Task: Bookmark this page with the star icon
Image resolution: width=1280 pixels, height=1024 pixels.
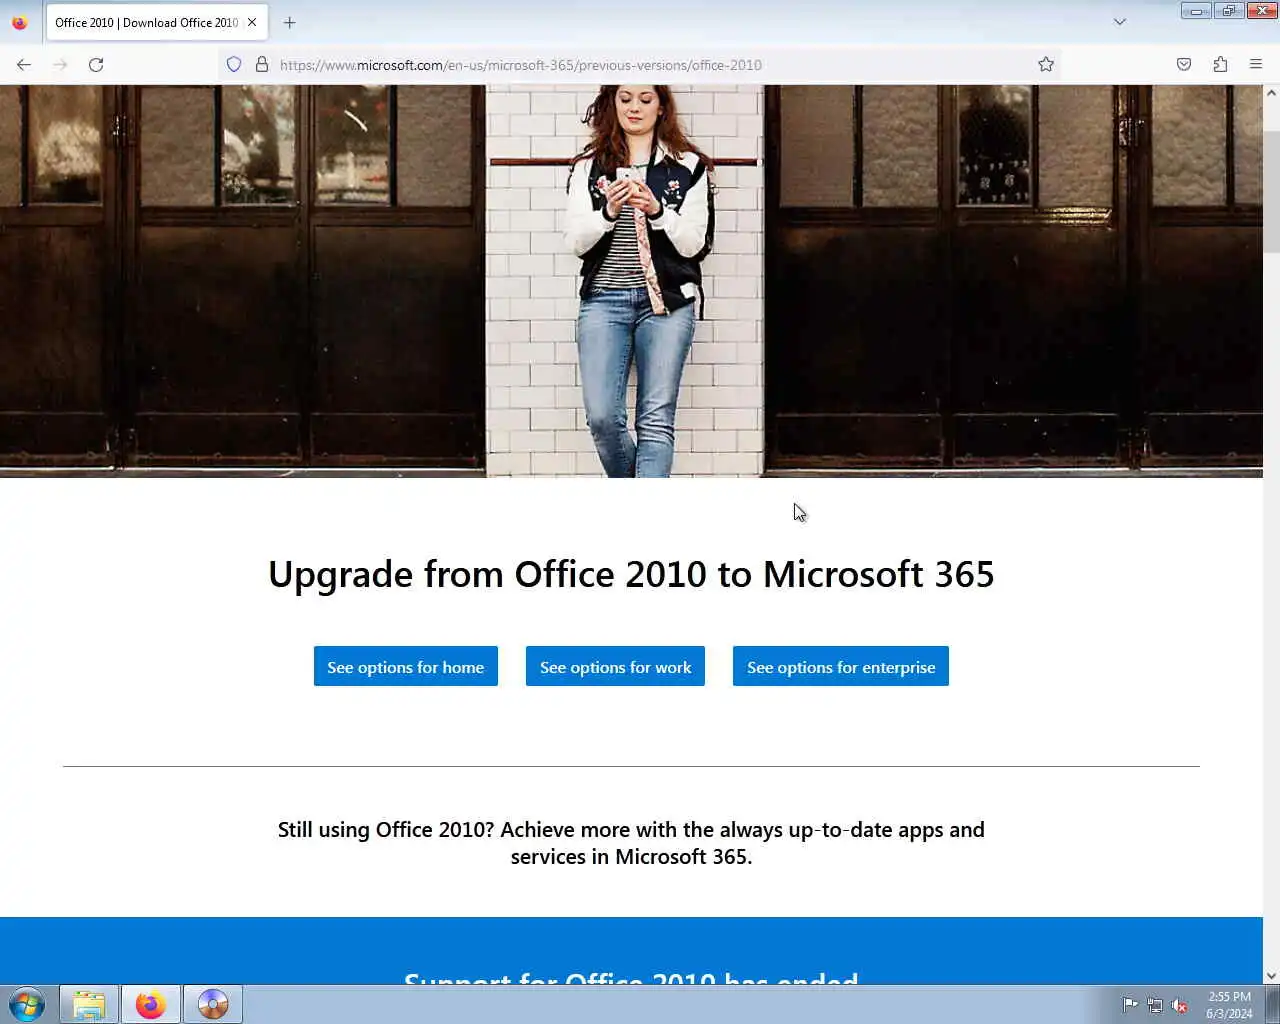Action: tap(1046, 65)
